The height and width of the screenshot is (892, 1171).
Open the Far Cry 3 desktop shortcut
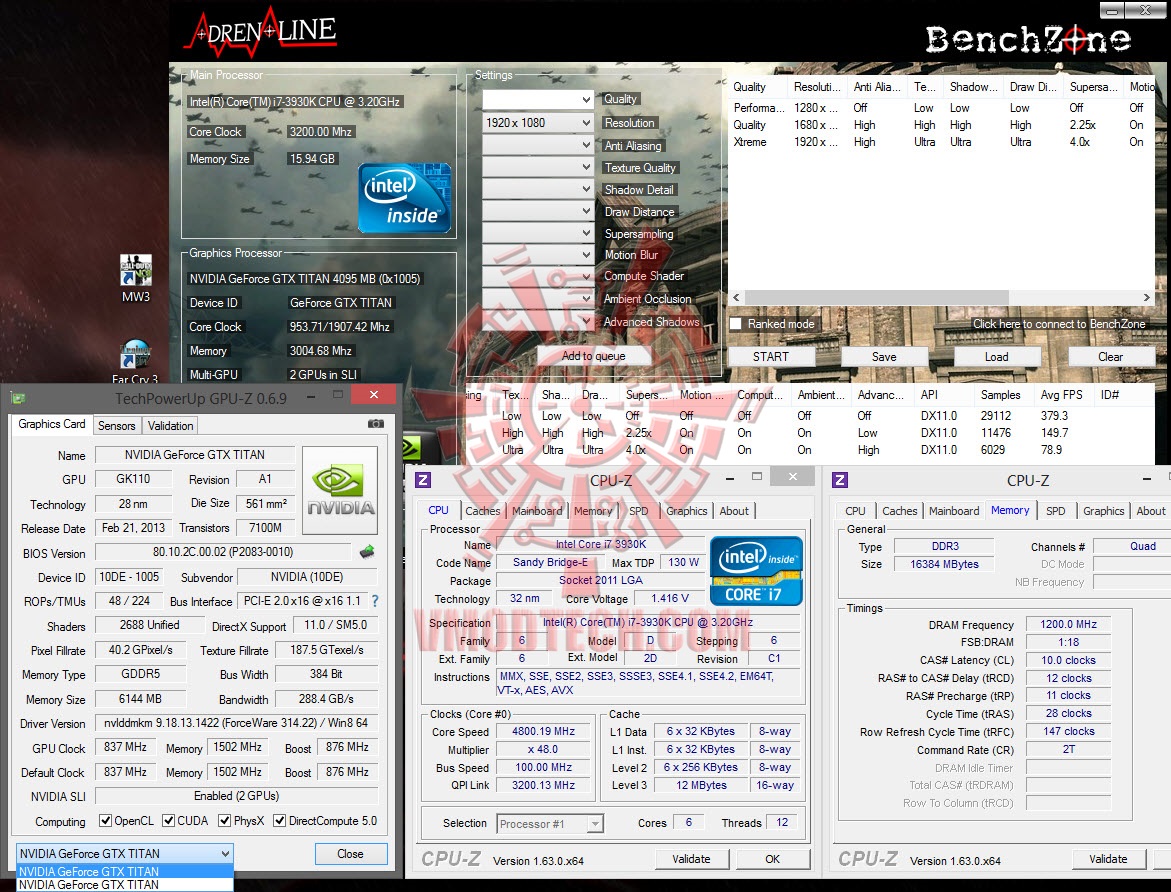tap(135, 362)
